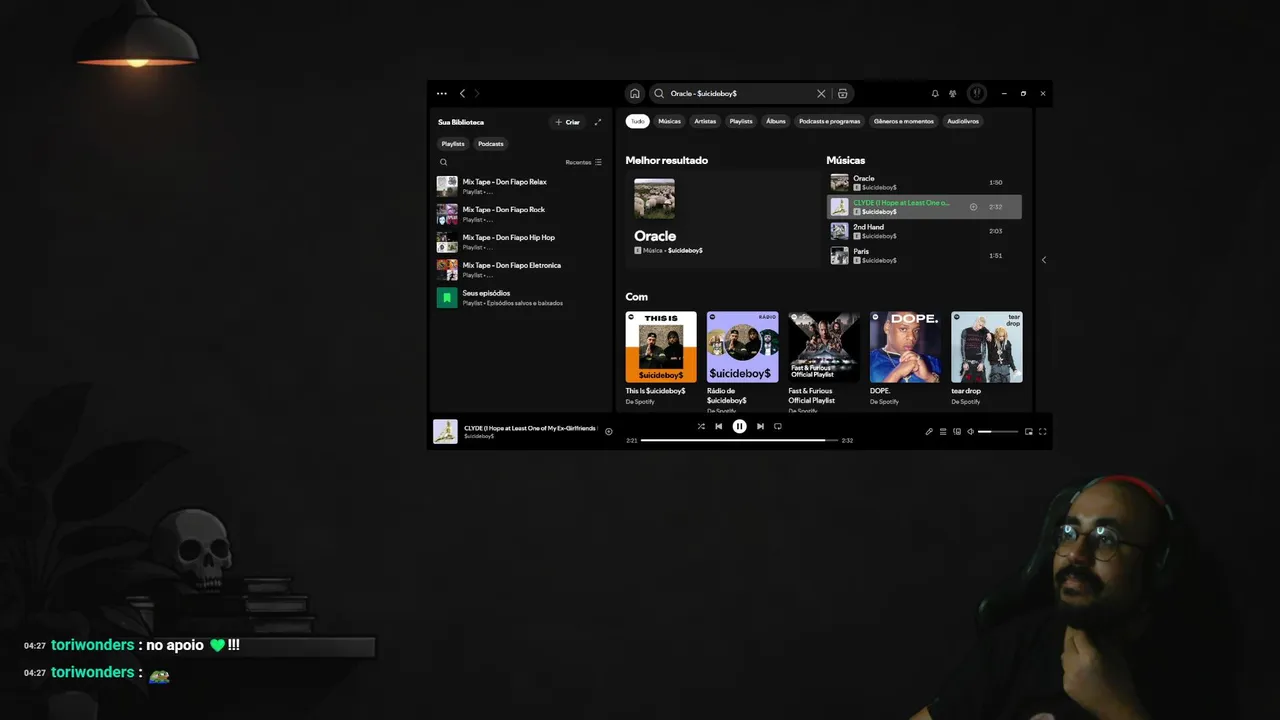Screen dimensions: 1280x720
Task: Switch to the Artistas filter tab
Action: click(x=706, y=121)
